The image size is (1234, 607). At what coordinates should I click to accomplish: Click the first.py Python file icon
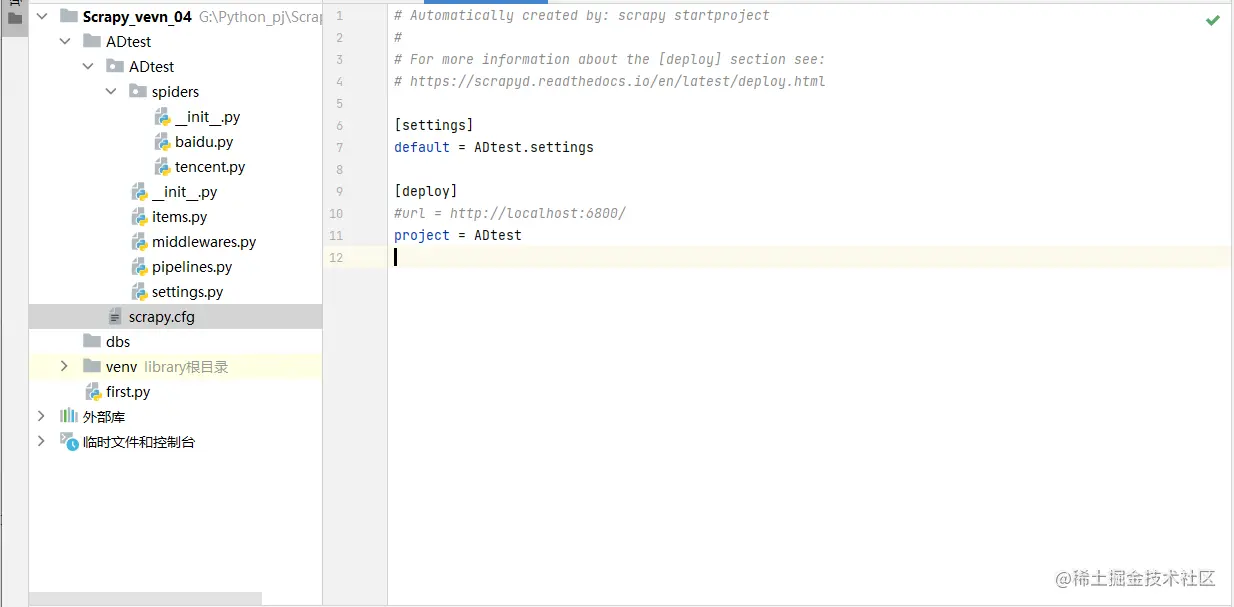94,391
